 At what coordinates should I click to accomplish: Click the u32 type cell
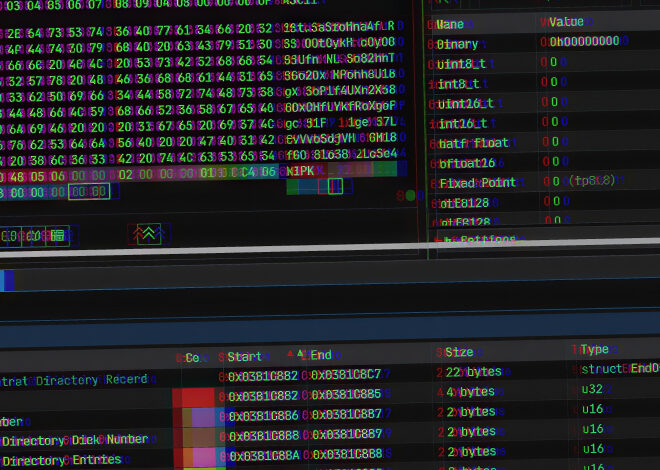(592, 389)
